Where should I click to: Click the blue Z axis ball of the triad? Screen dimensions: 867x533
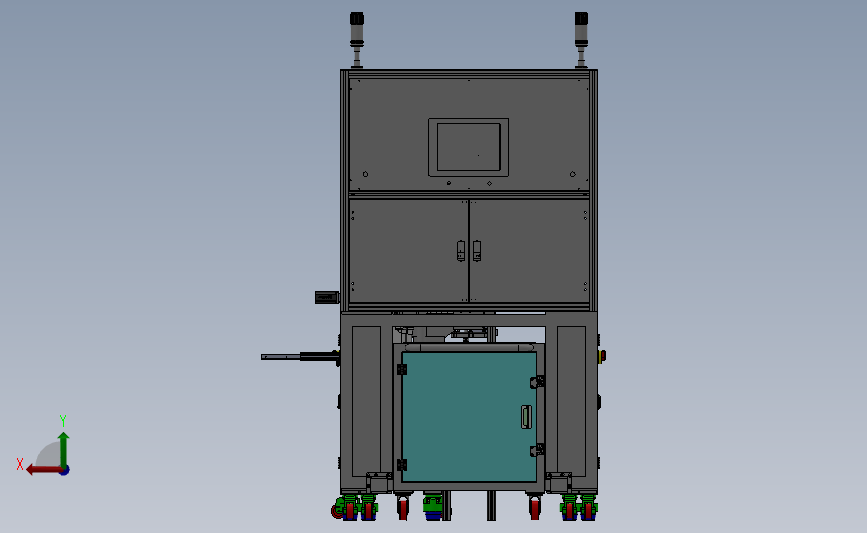point(65,471)
